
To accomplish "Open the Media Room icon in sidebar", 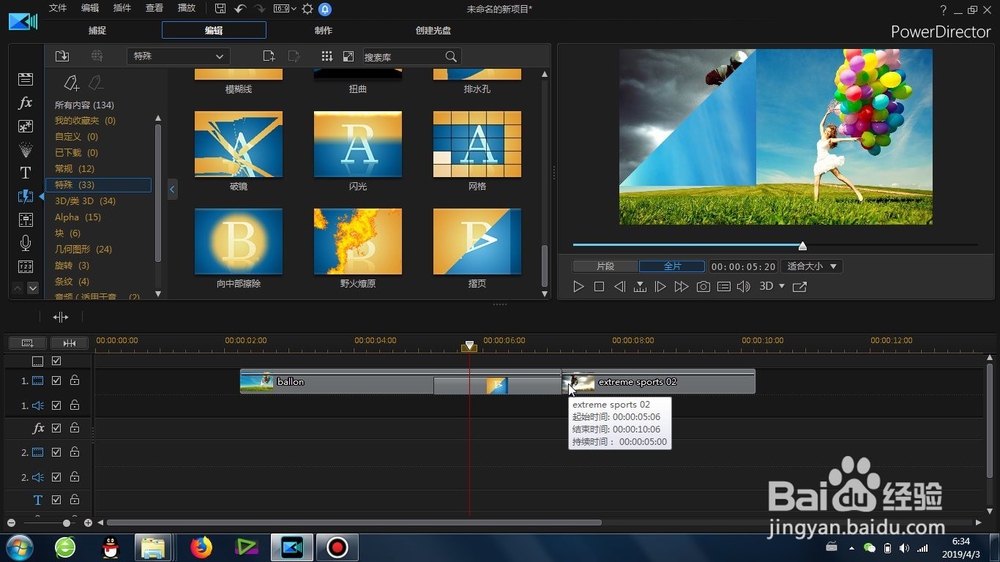I will tap(26, 79).
